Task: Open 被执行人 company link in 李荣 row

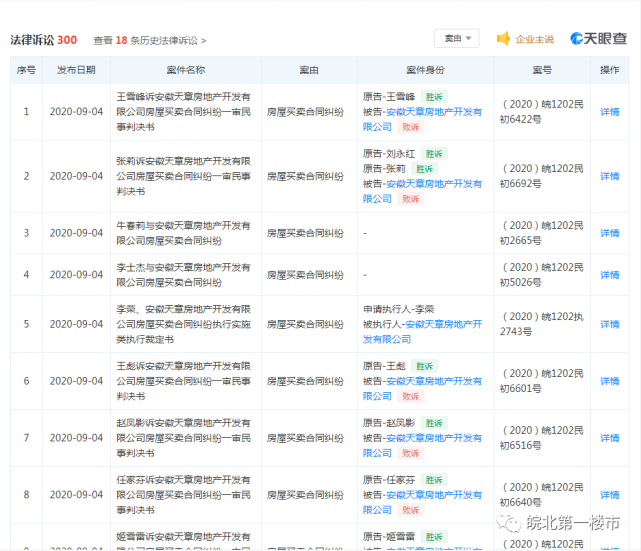Action: tap(423, 331)
